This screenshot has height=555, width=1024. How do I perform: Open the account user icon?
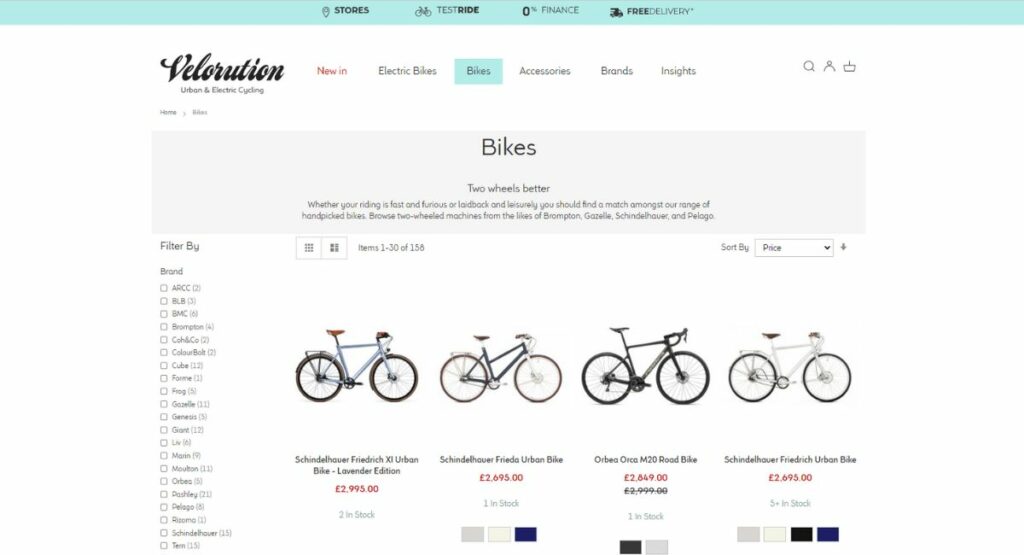[x=829, y=66]
